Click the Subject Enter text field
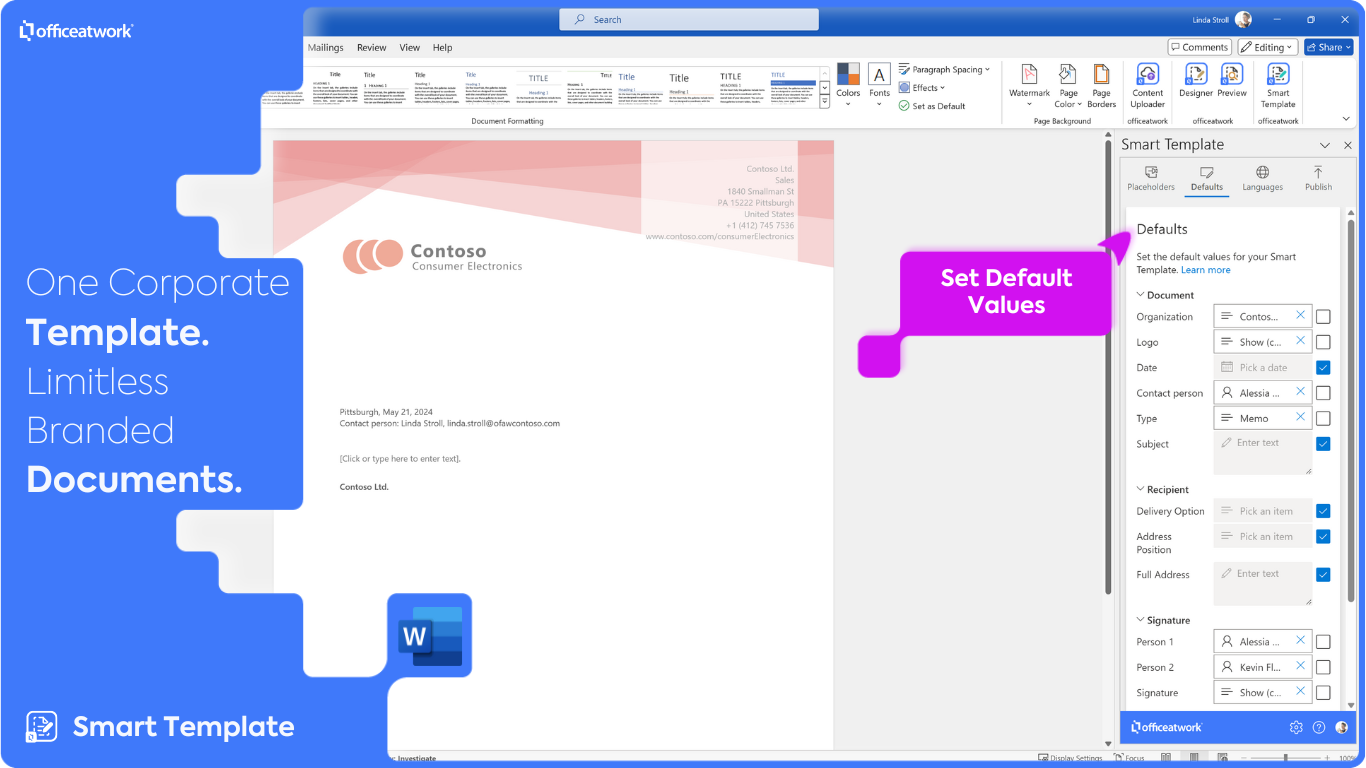This screenshot has height=768, width=1366. point(1263,454)
